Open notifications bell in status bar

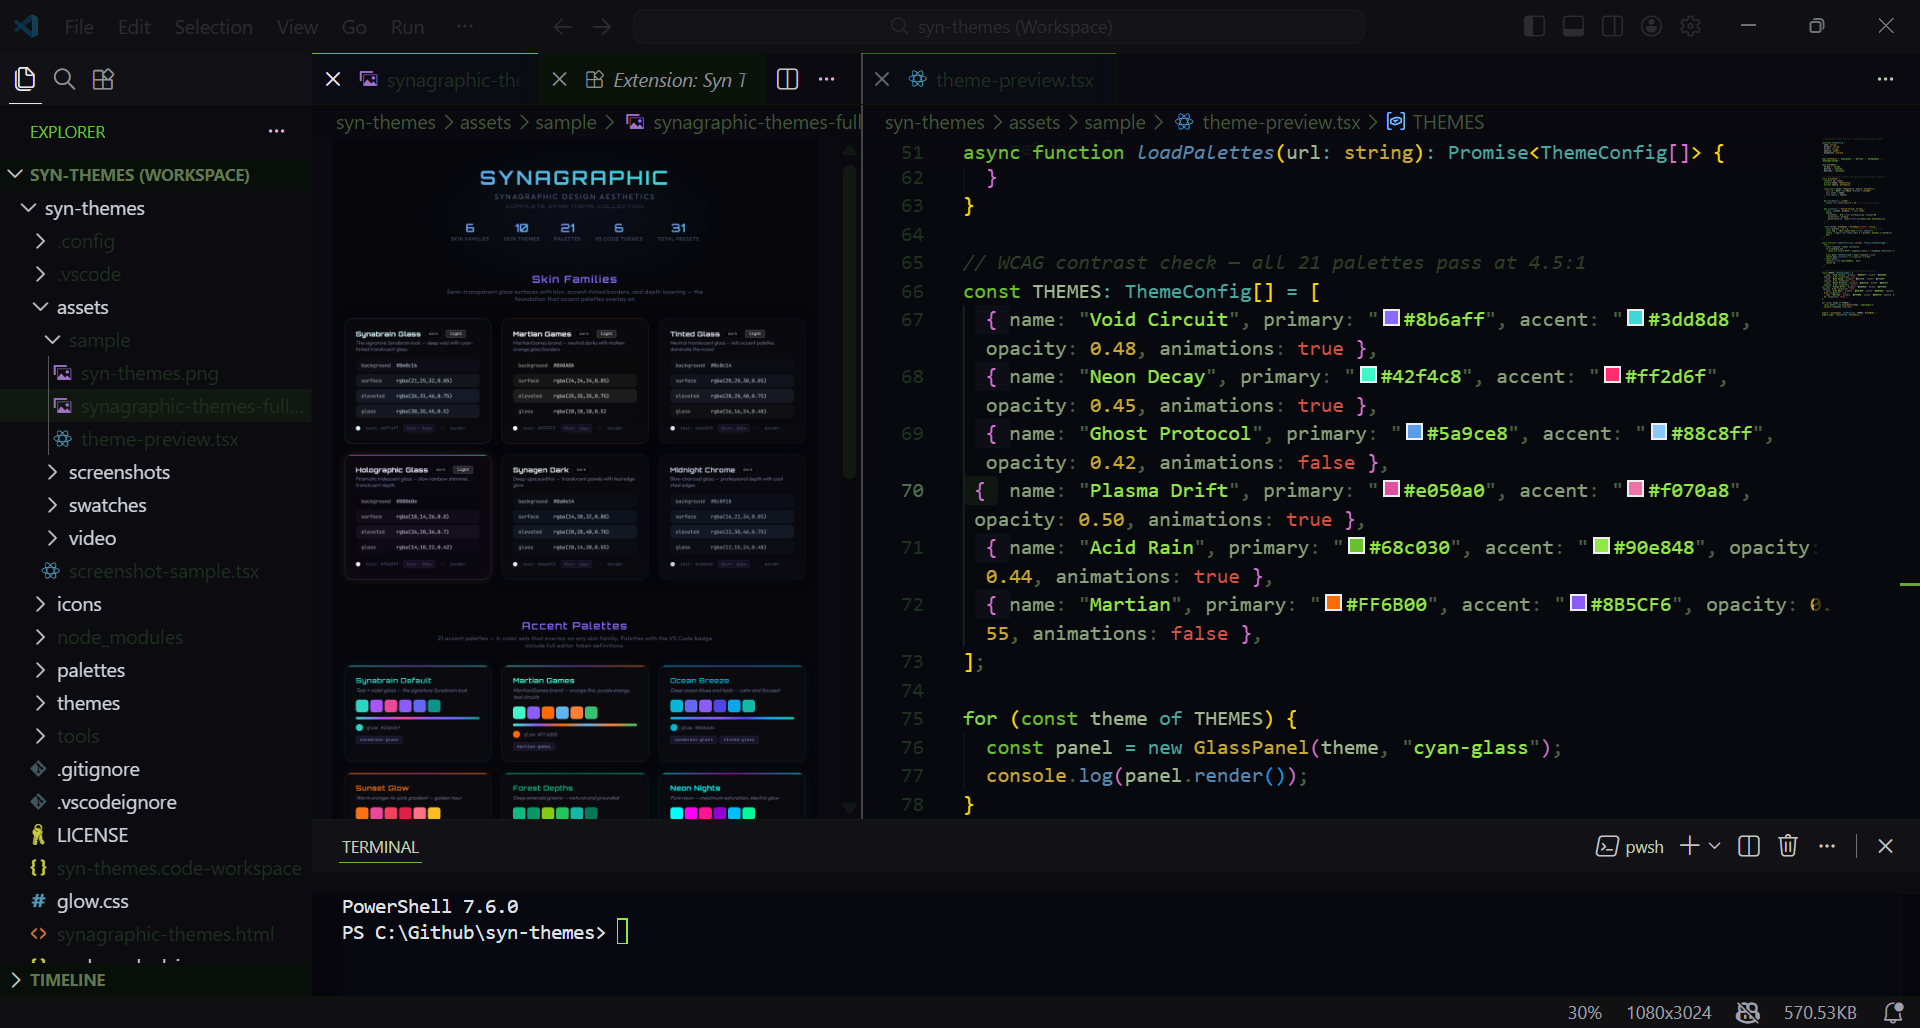pyautogui.click(x=1893, y=1012)
